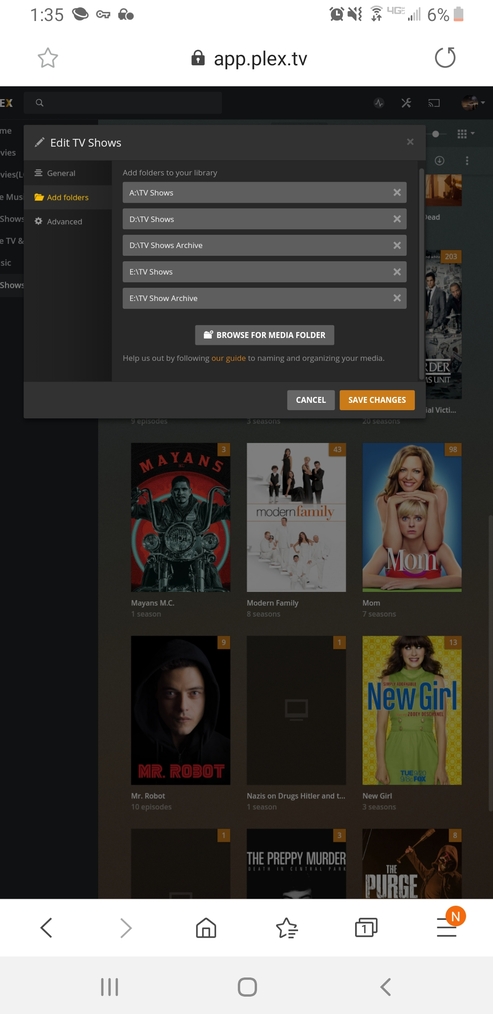The width and height of the screenshot is (493, 1014).
Task: Open the browser bookmarks list icon
Action: (x=287, y=928)
